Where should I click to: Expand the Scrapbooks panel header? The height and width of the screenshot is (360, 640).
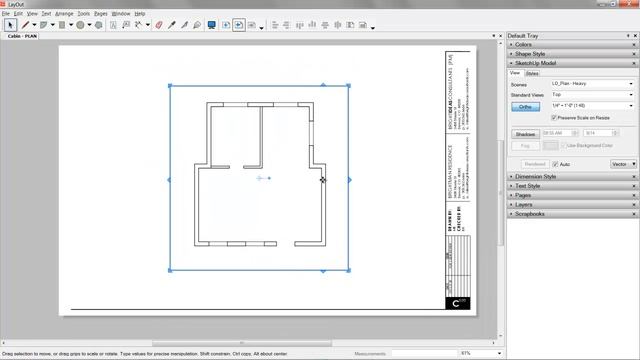click(x=529, y=214)
